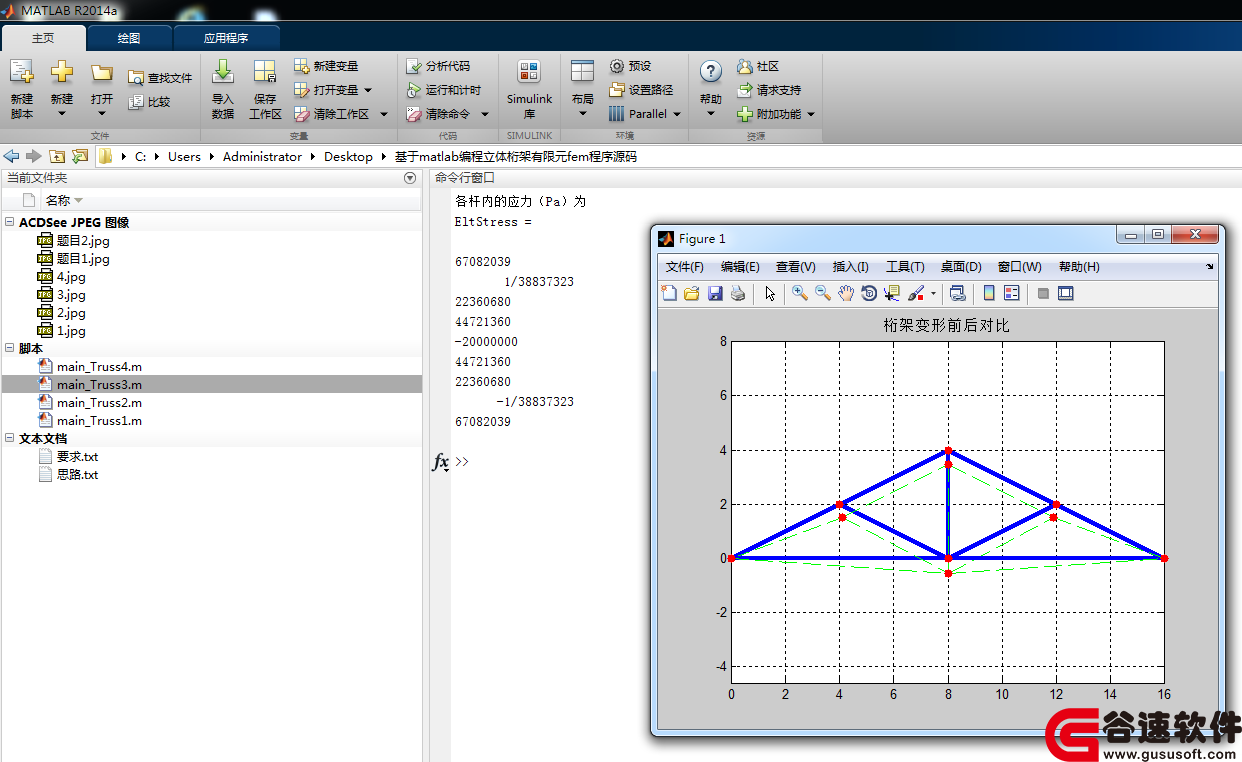The width and height of the screenshot is (1242, 762).
Task: Open the 查看(V) menu in Figure 1
Action: pyautogui.click(x=796, y=267)
